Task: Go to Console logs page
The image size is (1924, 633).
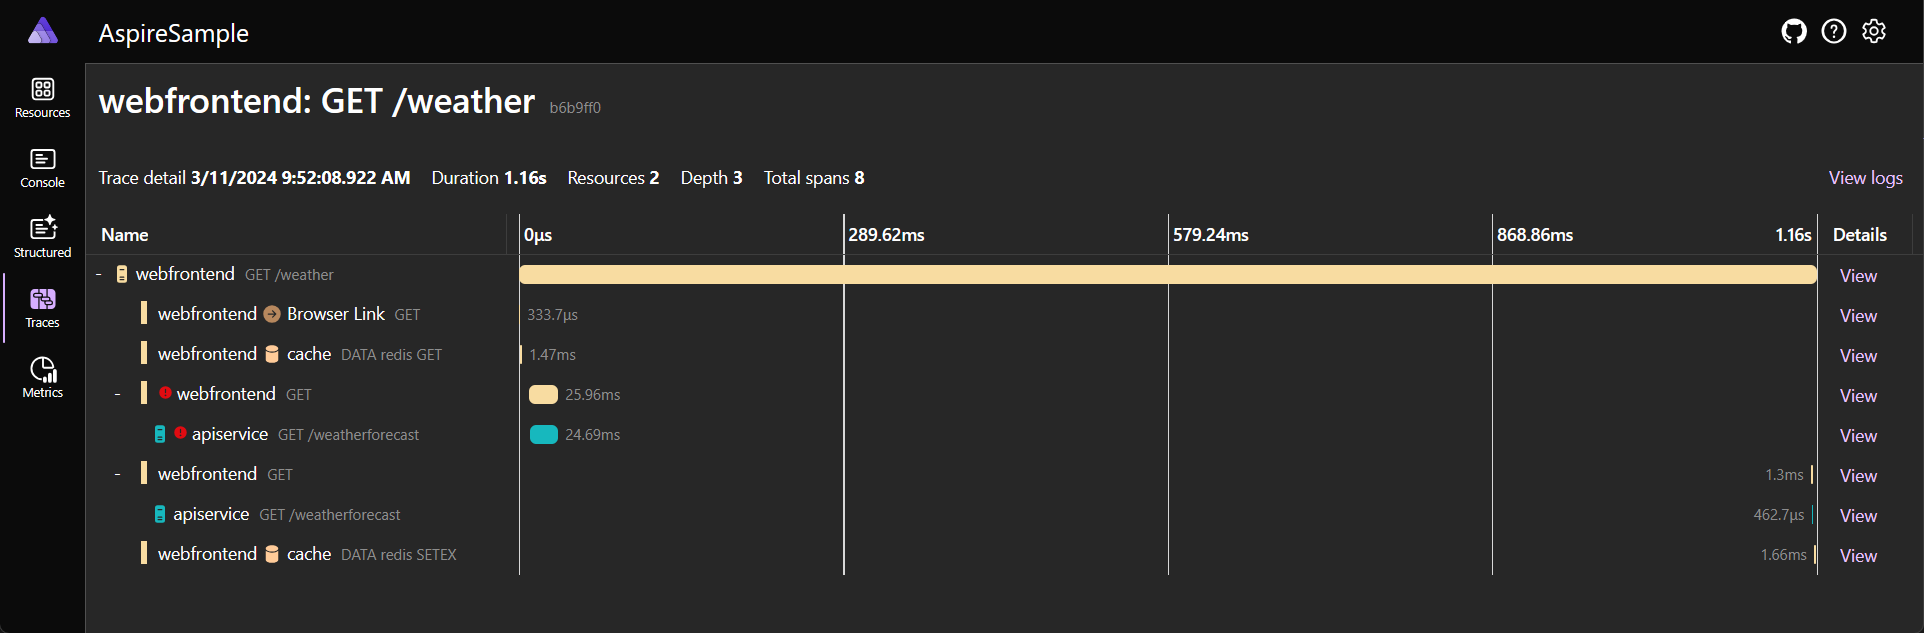Action: pyautogui.click(x=43, y=168)
